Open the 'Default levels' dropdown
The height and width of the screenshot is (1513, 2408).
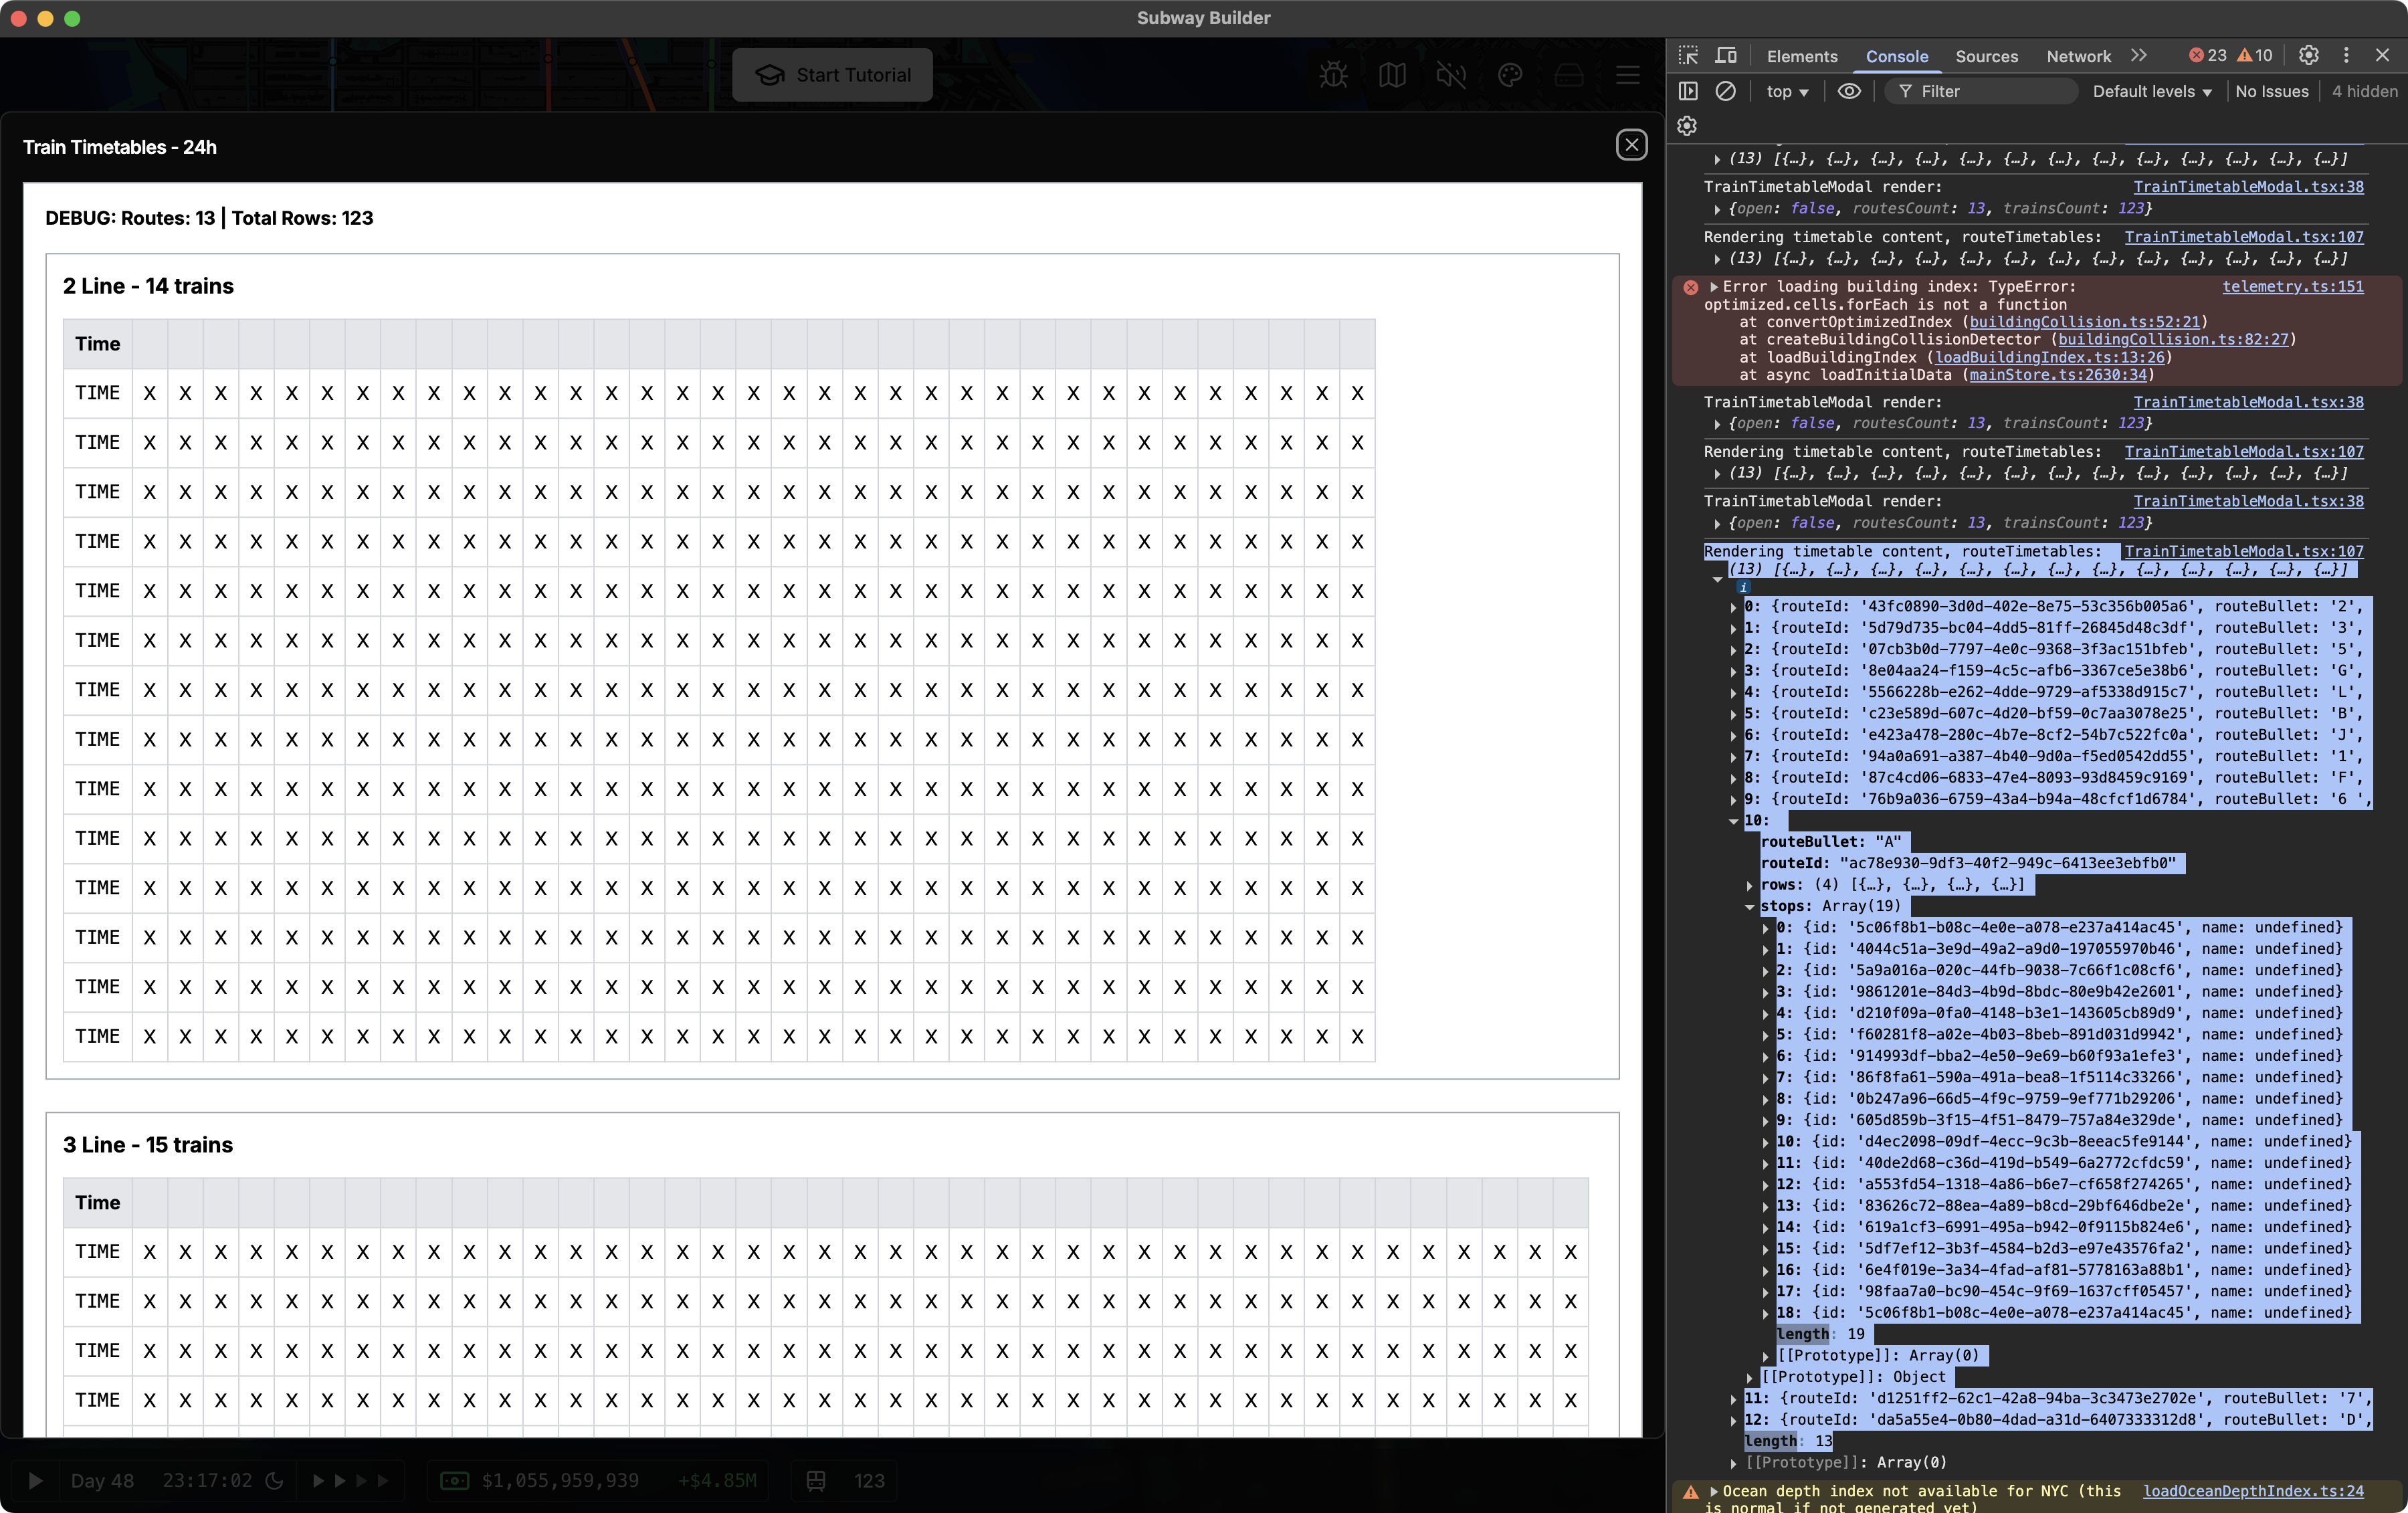pos(2151,91)
